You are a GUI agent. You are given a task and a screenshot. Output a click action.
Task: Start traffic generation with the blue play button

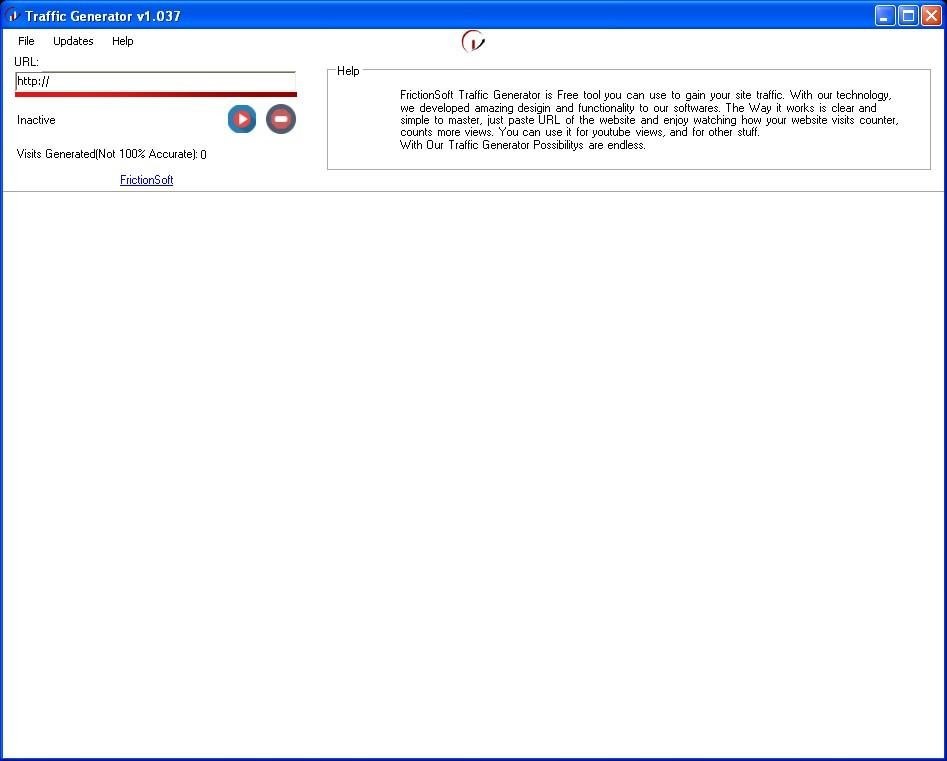tap(242, 119)
